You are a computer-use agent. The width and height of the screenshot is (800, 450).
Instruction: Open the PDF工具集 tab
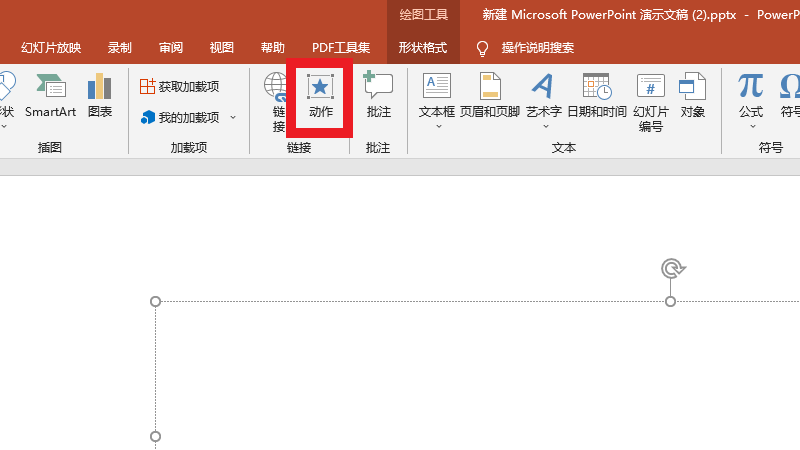340,47
